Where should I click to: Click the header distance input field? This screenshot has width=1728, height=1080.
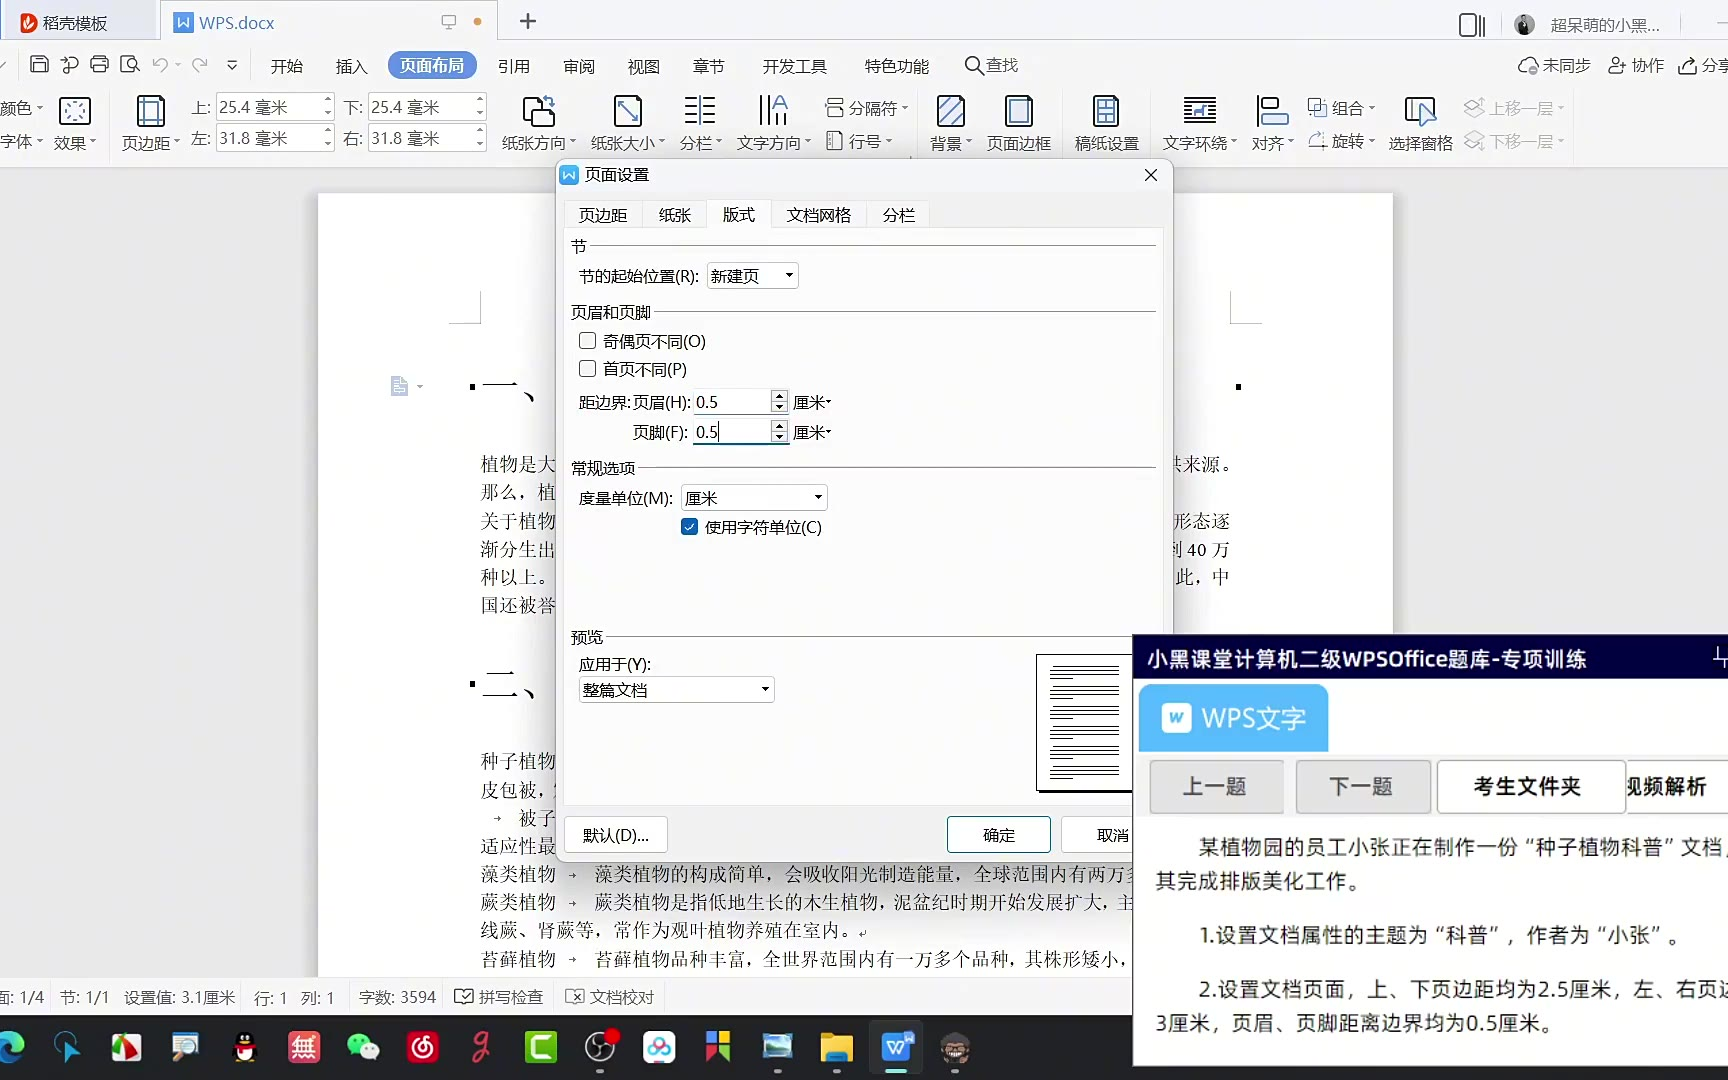[x=731, y=402]
